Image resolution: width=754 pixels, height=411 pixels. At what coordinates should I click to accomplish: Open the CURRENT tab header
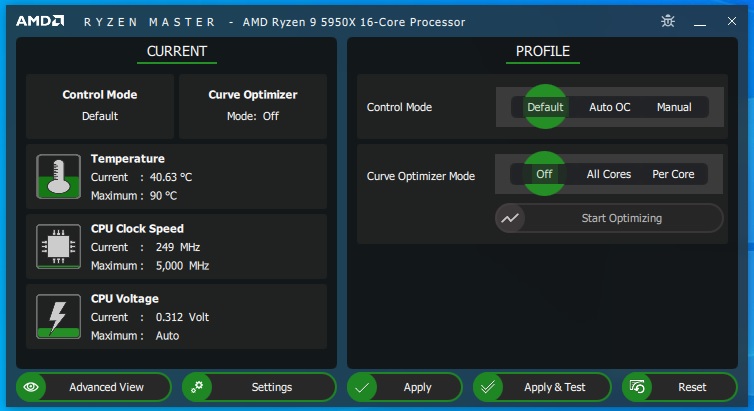(x=176, y=51)
